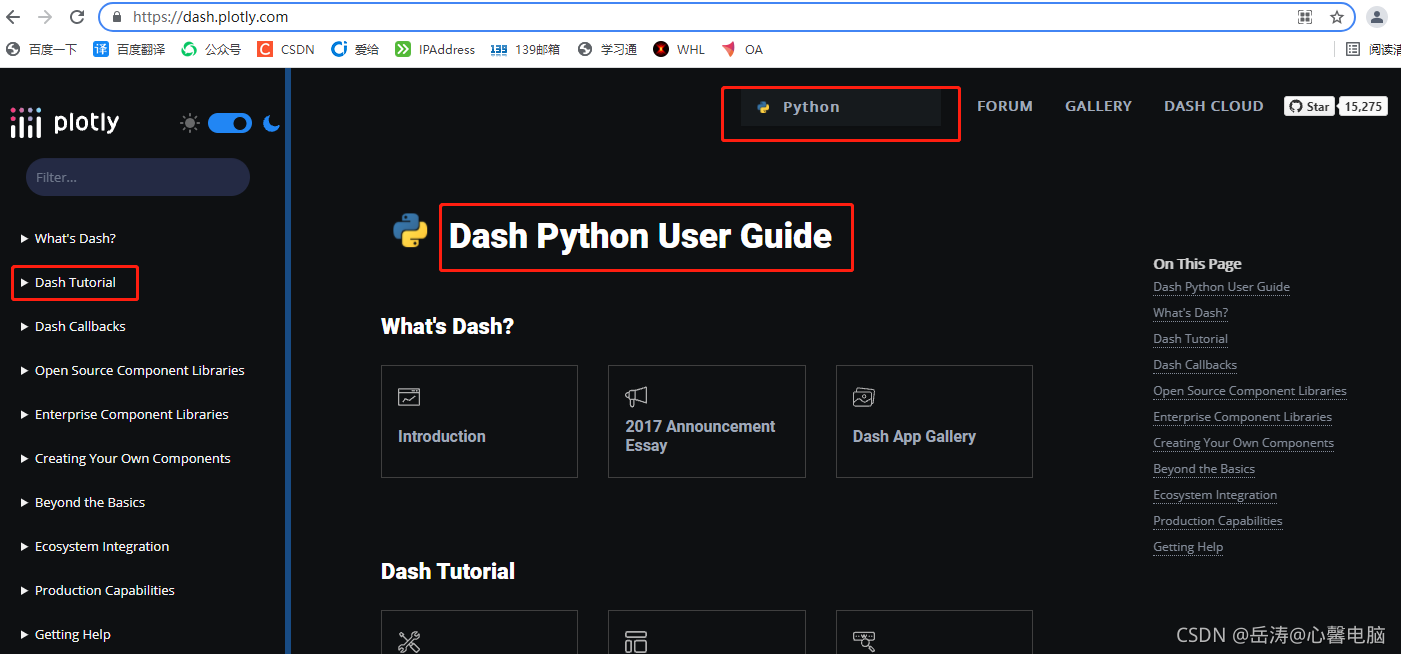Open the IPAddress bookmark

[x=435, y=49]
